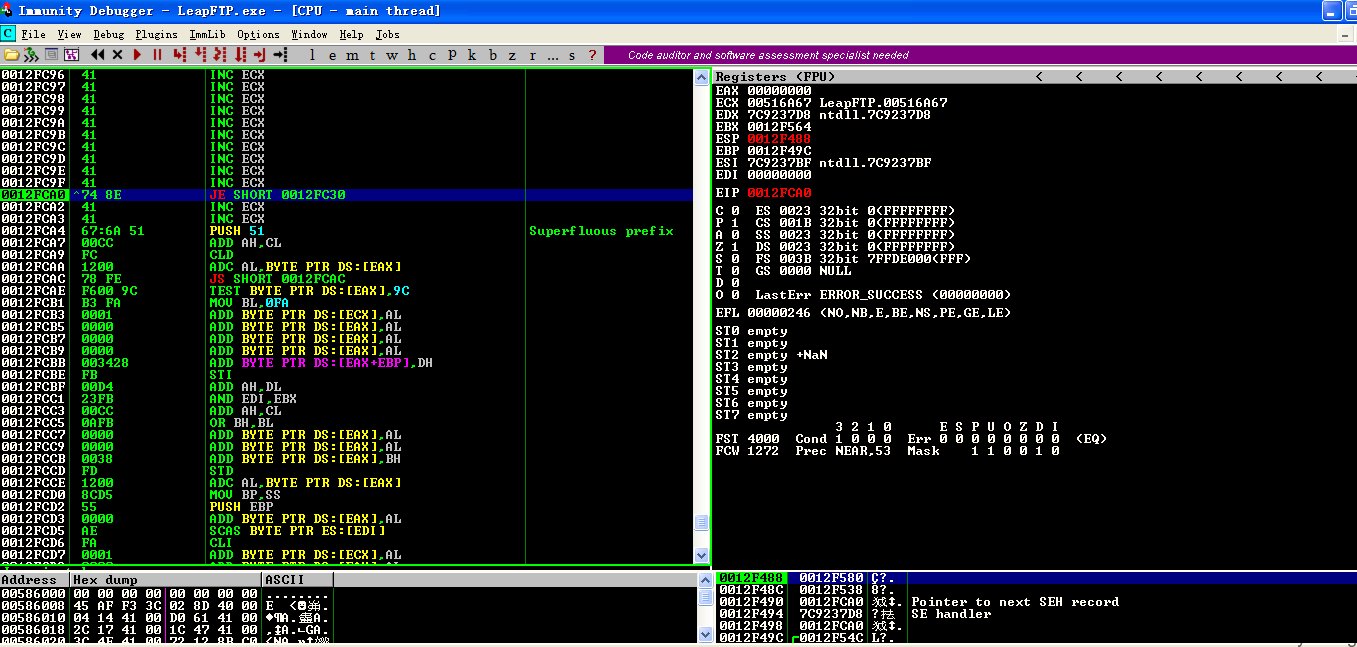Click 'Pointer to next SEH record' stack row

point(1035,602)
